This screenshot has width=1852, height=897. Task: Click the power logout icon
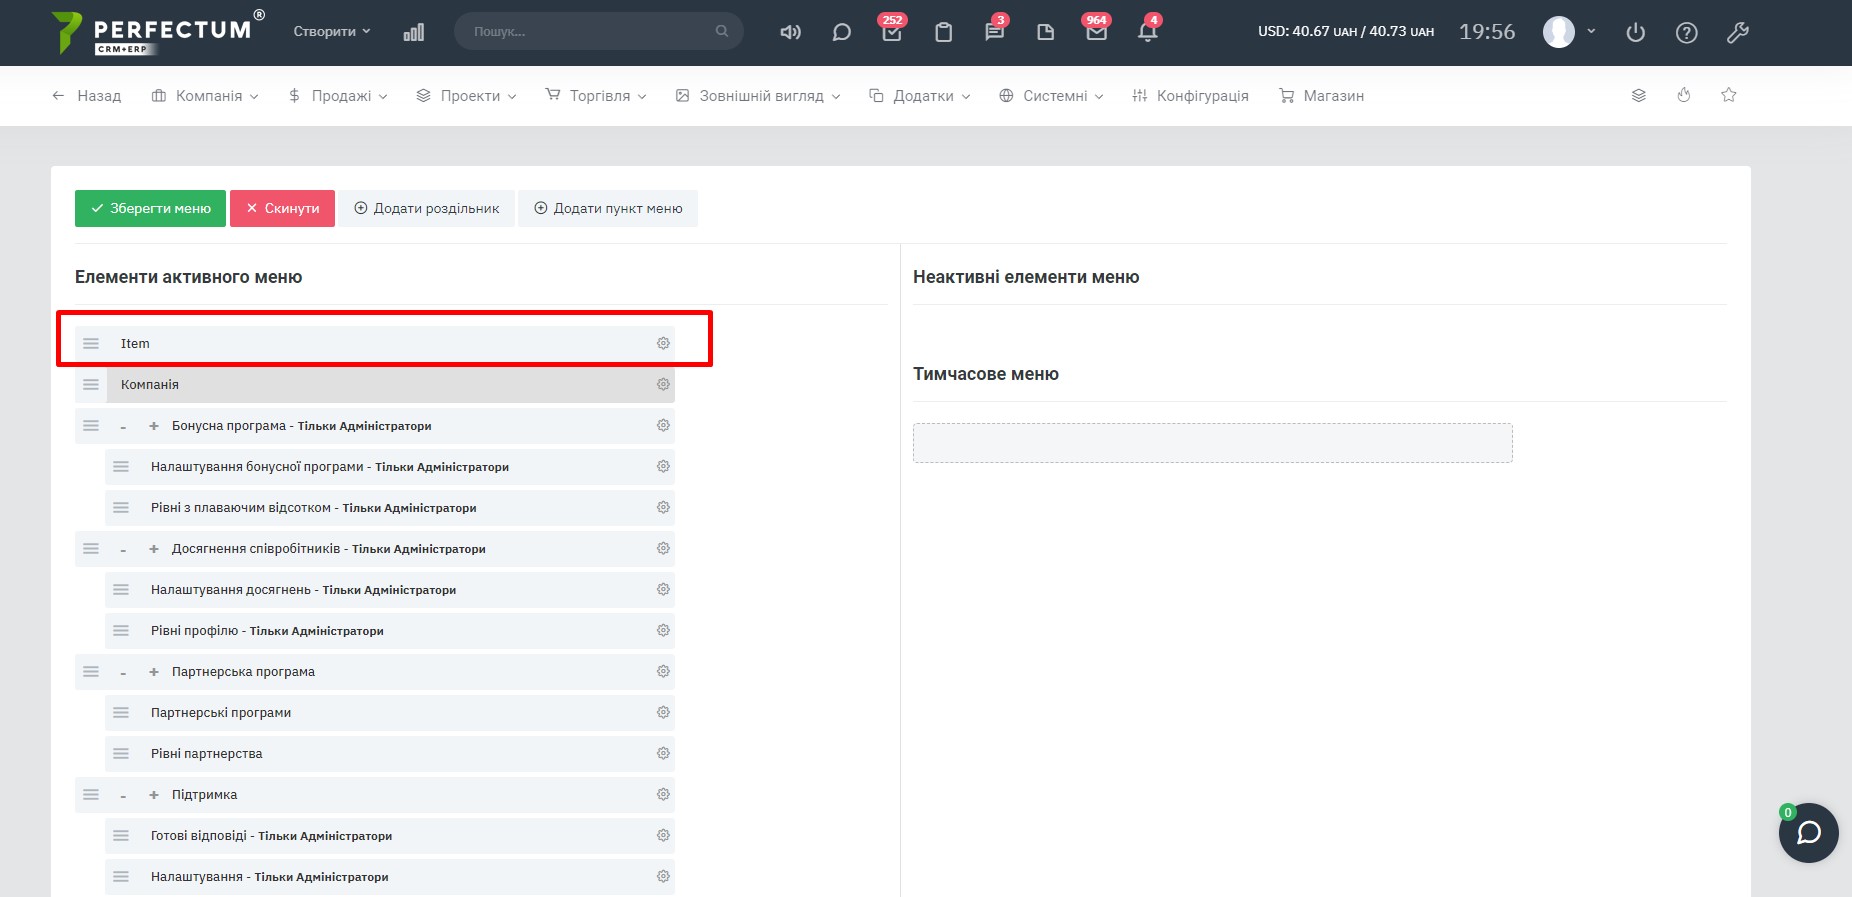coord(1635,33)
